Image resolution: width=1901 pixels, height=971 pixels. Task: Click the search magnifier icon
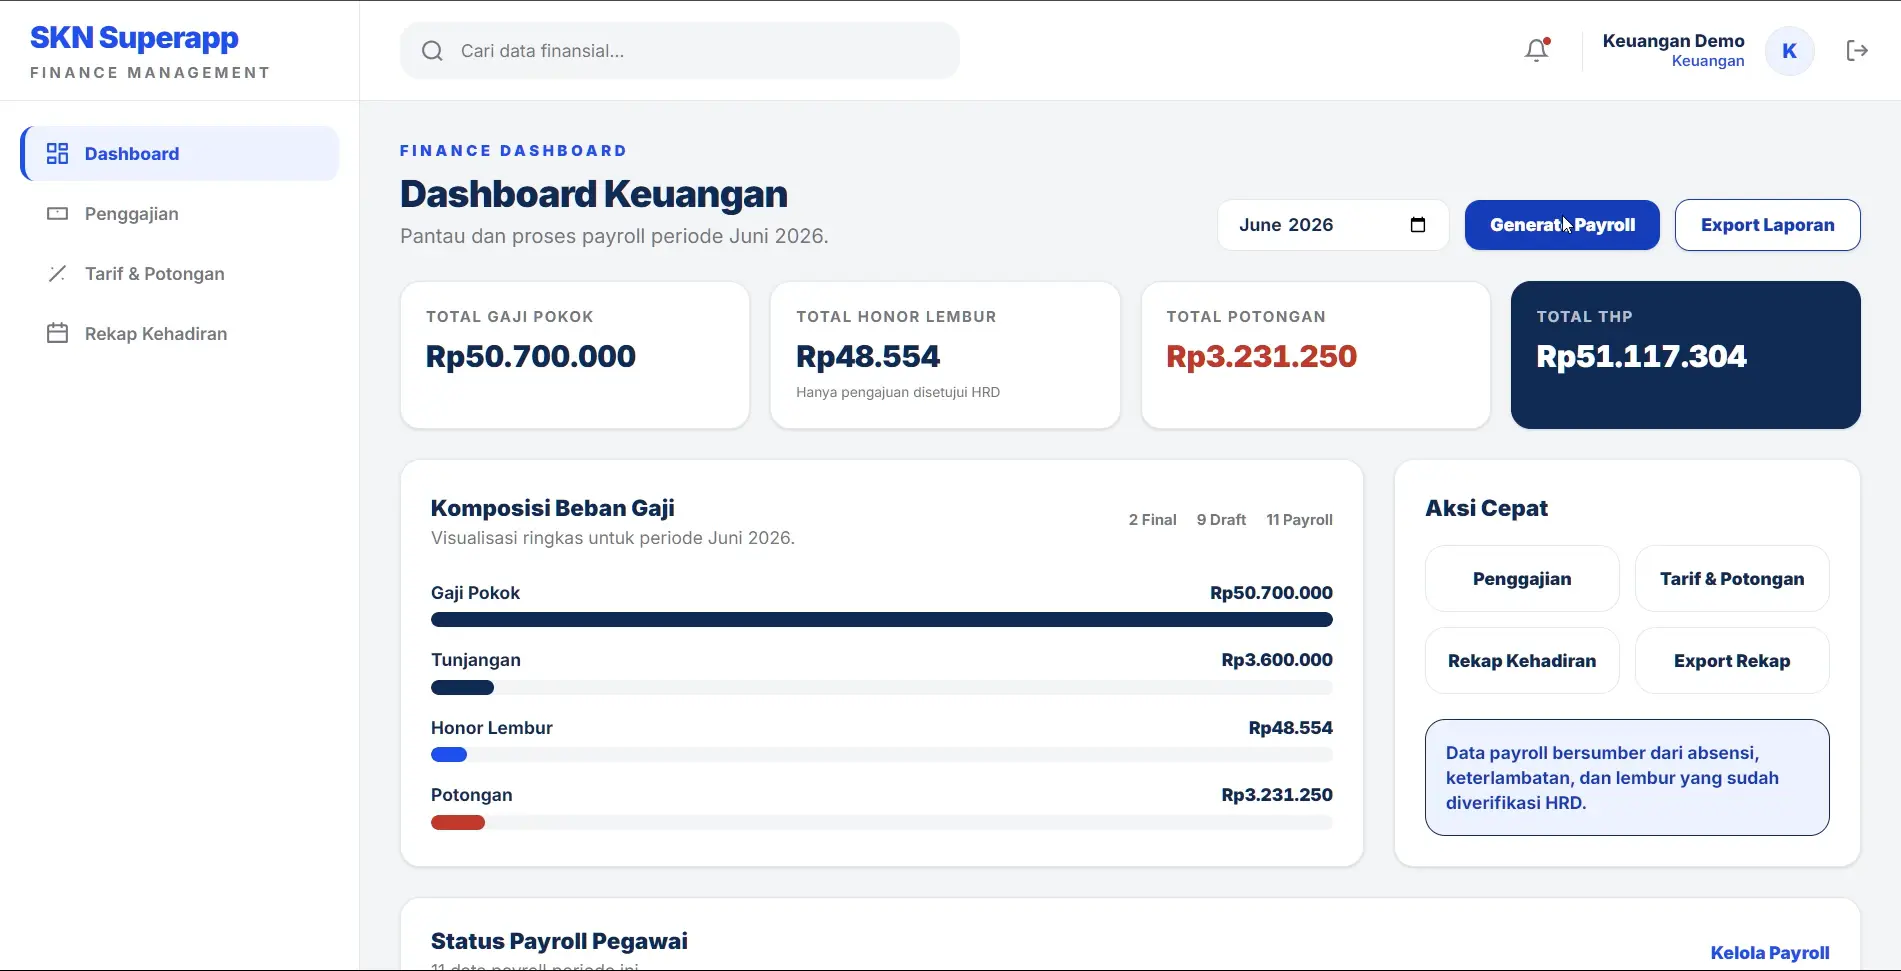(x=432, y=51)
